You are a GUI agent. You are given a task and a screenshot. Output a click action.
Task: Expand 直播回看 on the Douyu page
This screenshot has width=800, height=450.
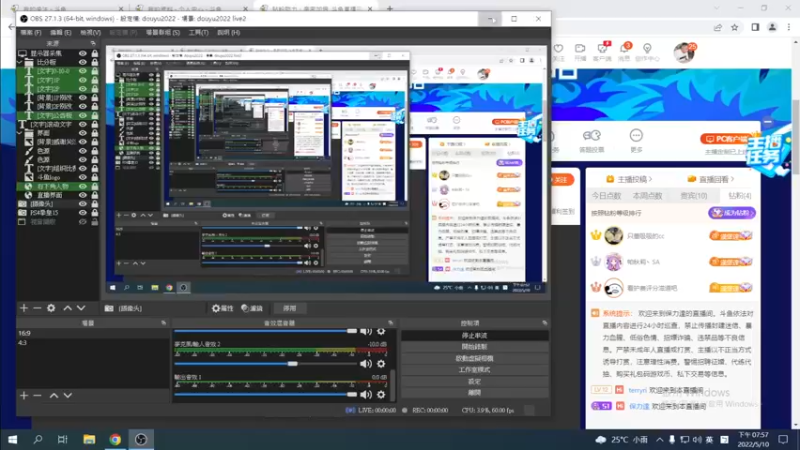pos(711,179)
